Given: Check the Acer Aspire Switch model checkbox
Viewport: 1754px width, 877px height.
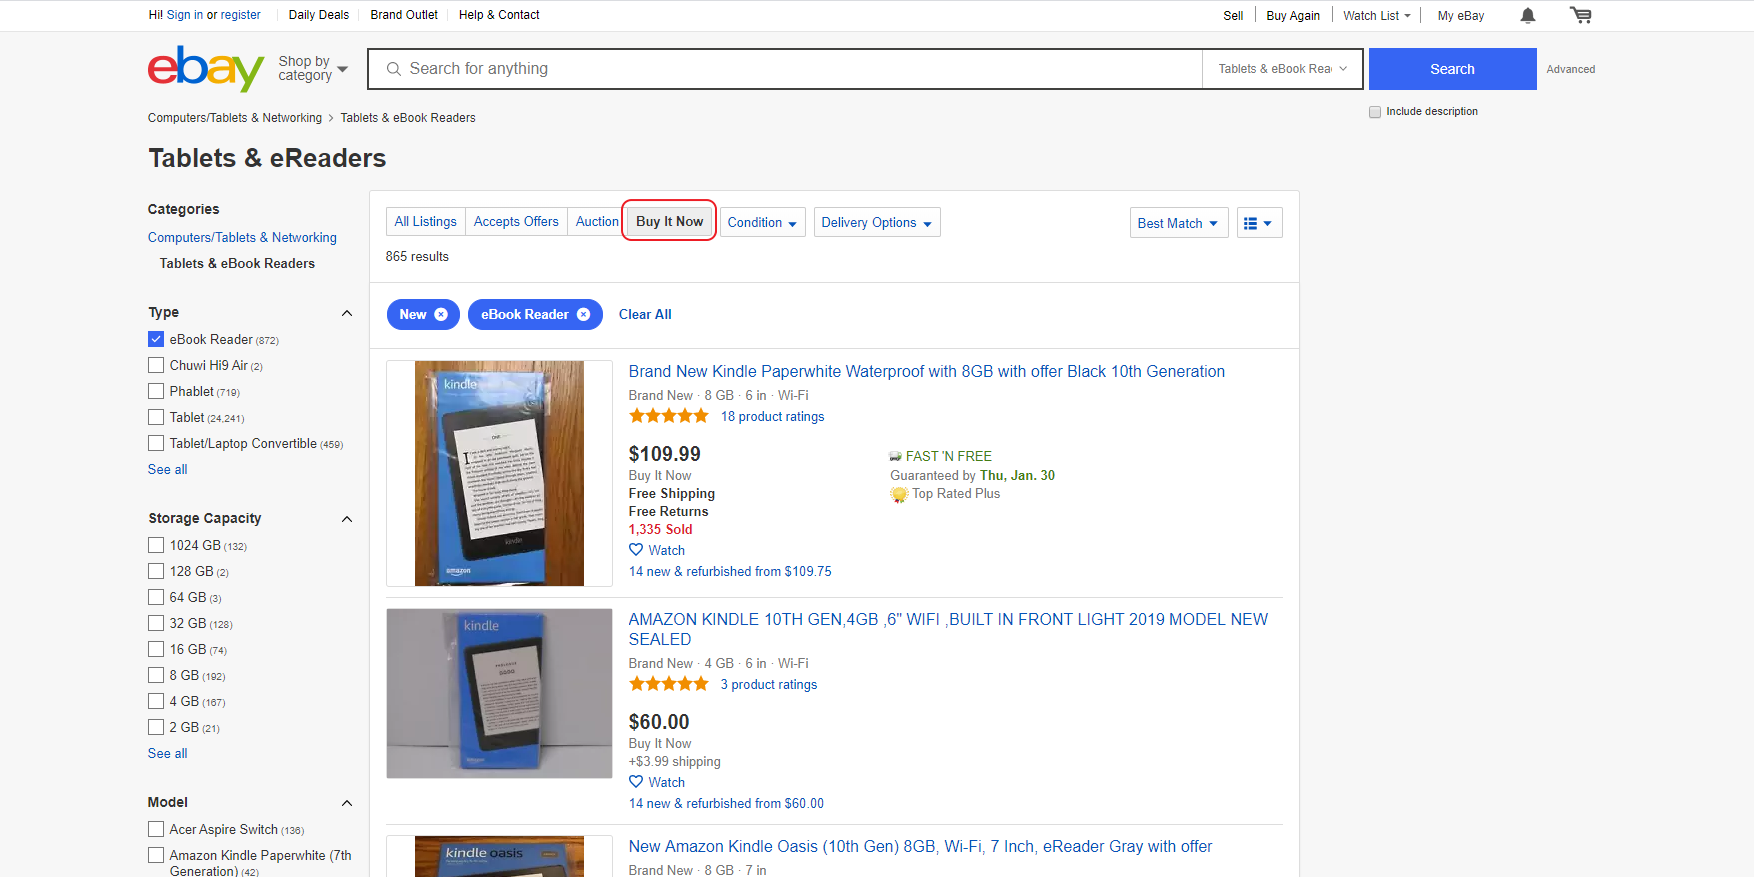Looking at the screenshot, I should (x=156, y=829).
